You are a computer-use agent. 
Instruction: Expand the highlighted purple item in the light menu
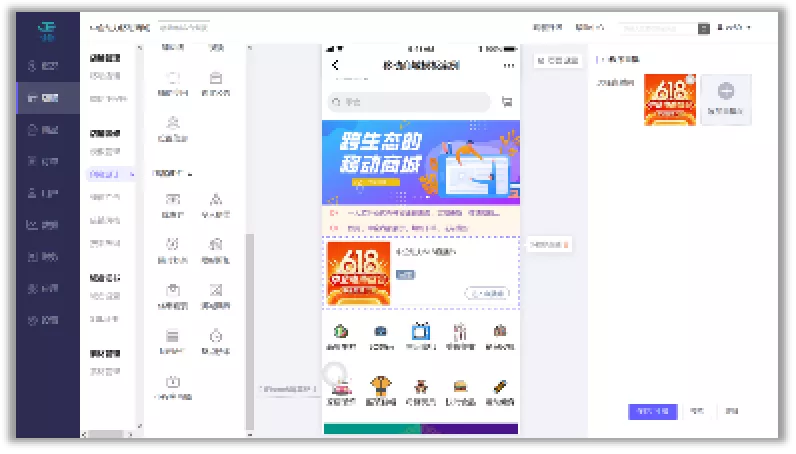111,174
